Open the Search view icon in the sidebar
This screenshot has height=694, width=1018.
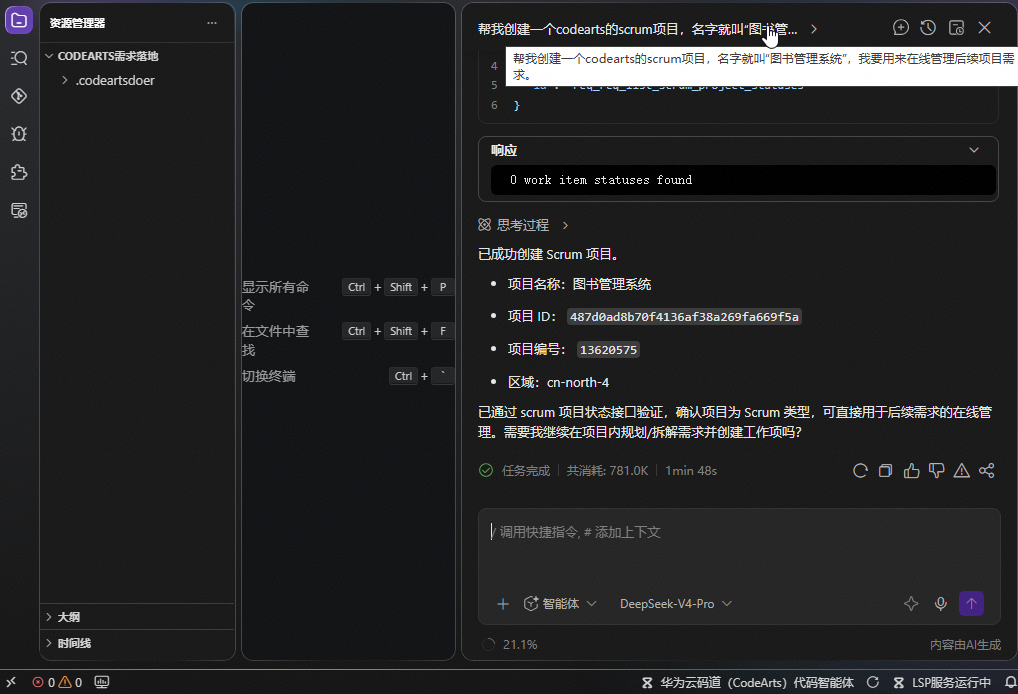(19, 58)
